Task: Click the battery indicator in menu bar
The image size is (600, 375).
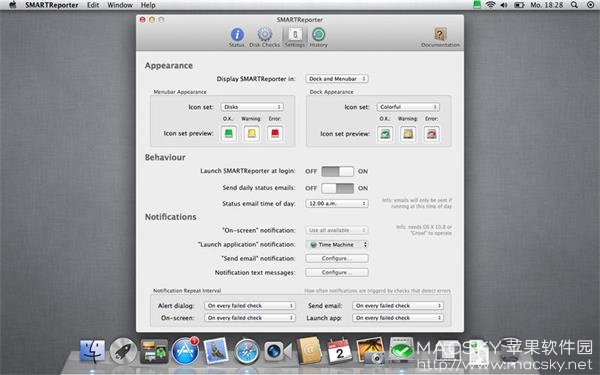Action: coord(519,5)
